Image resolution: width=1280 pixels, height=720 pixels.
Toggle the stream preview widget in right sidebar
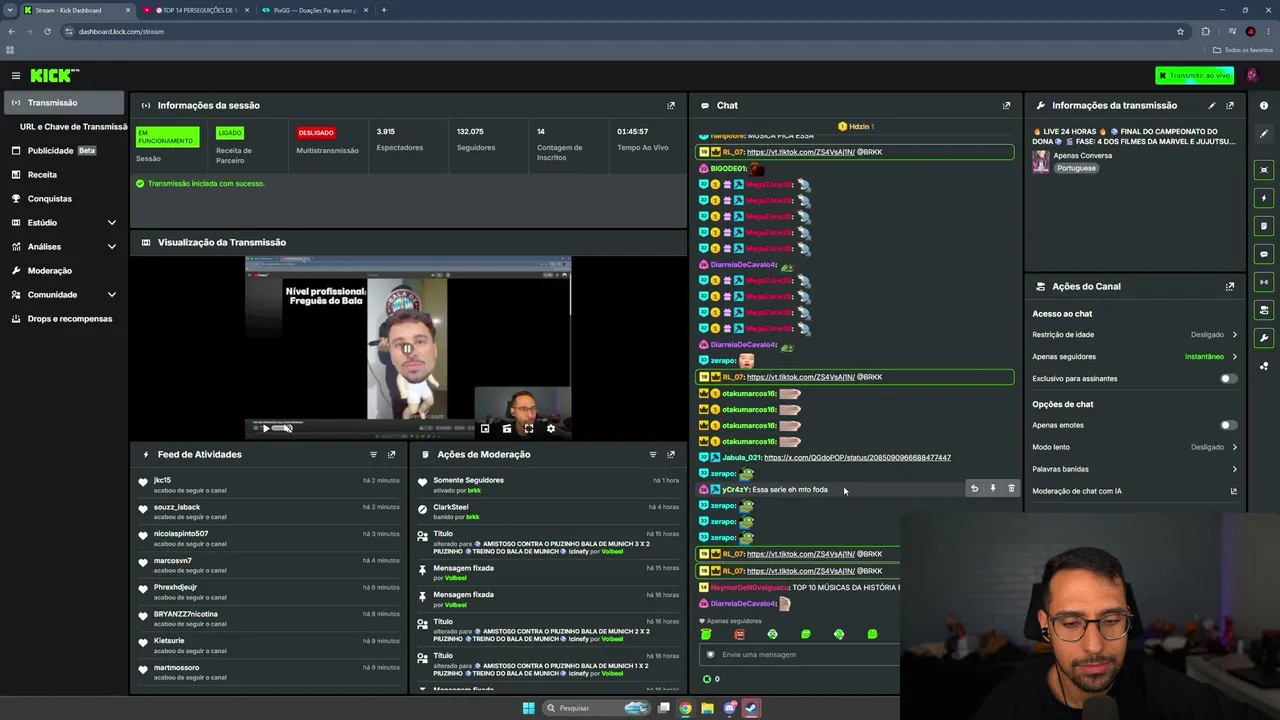(1264, 170)
